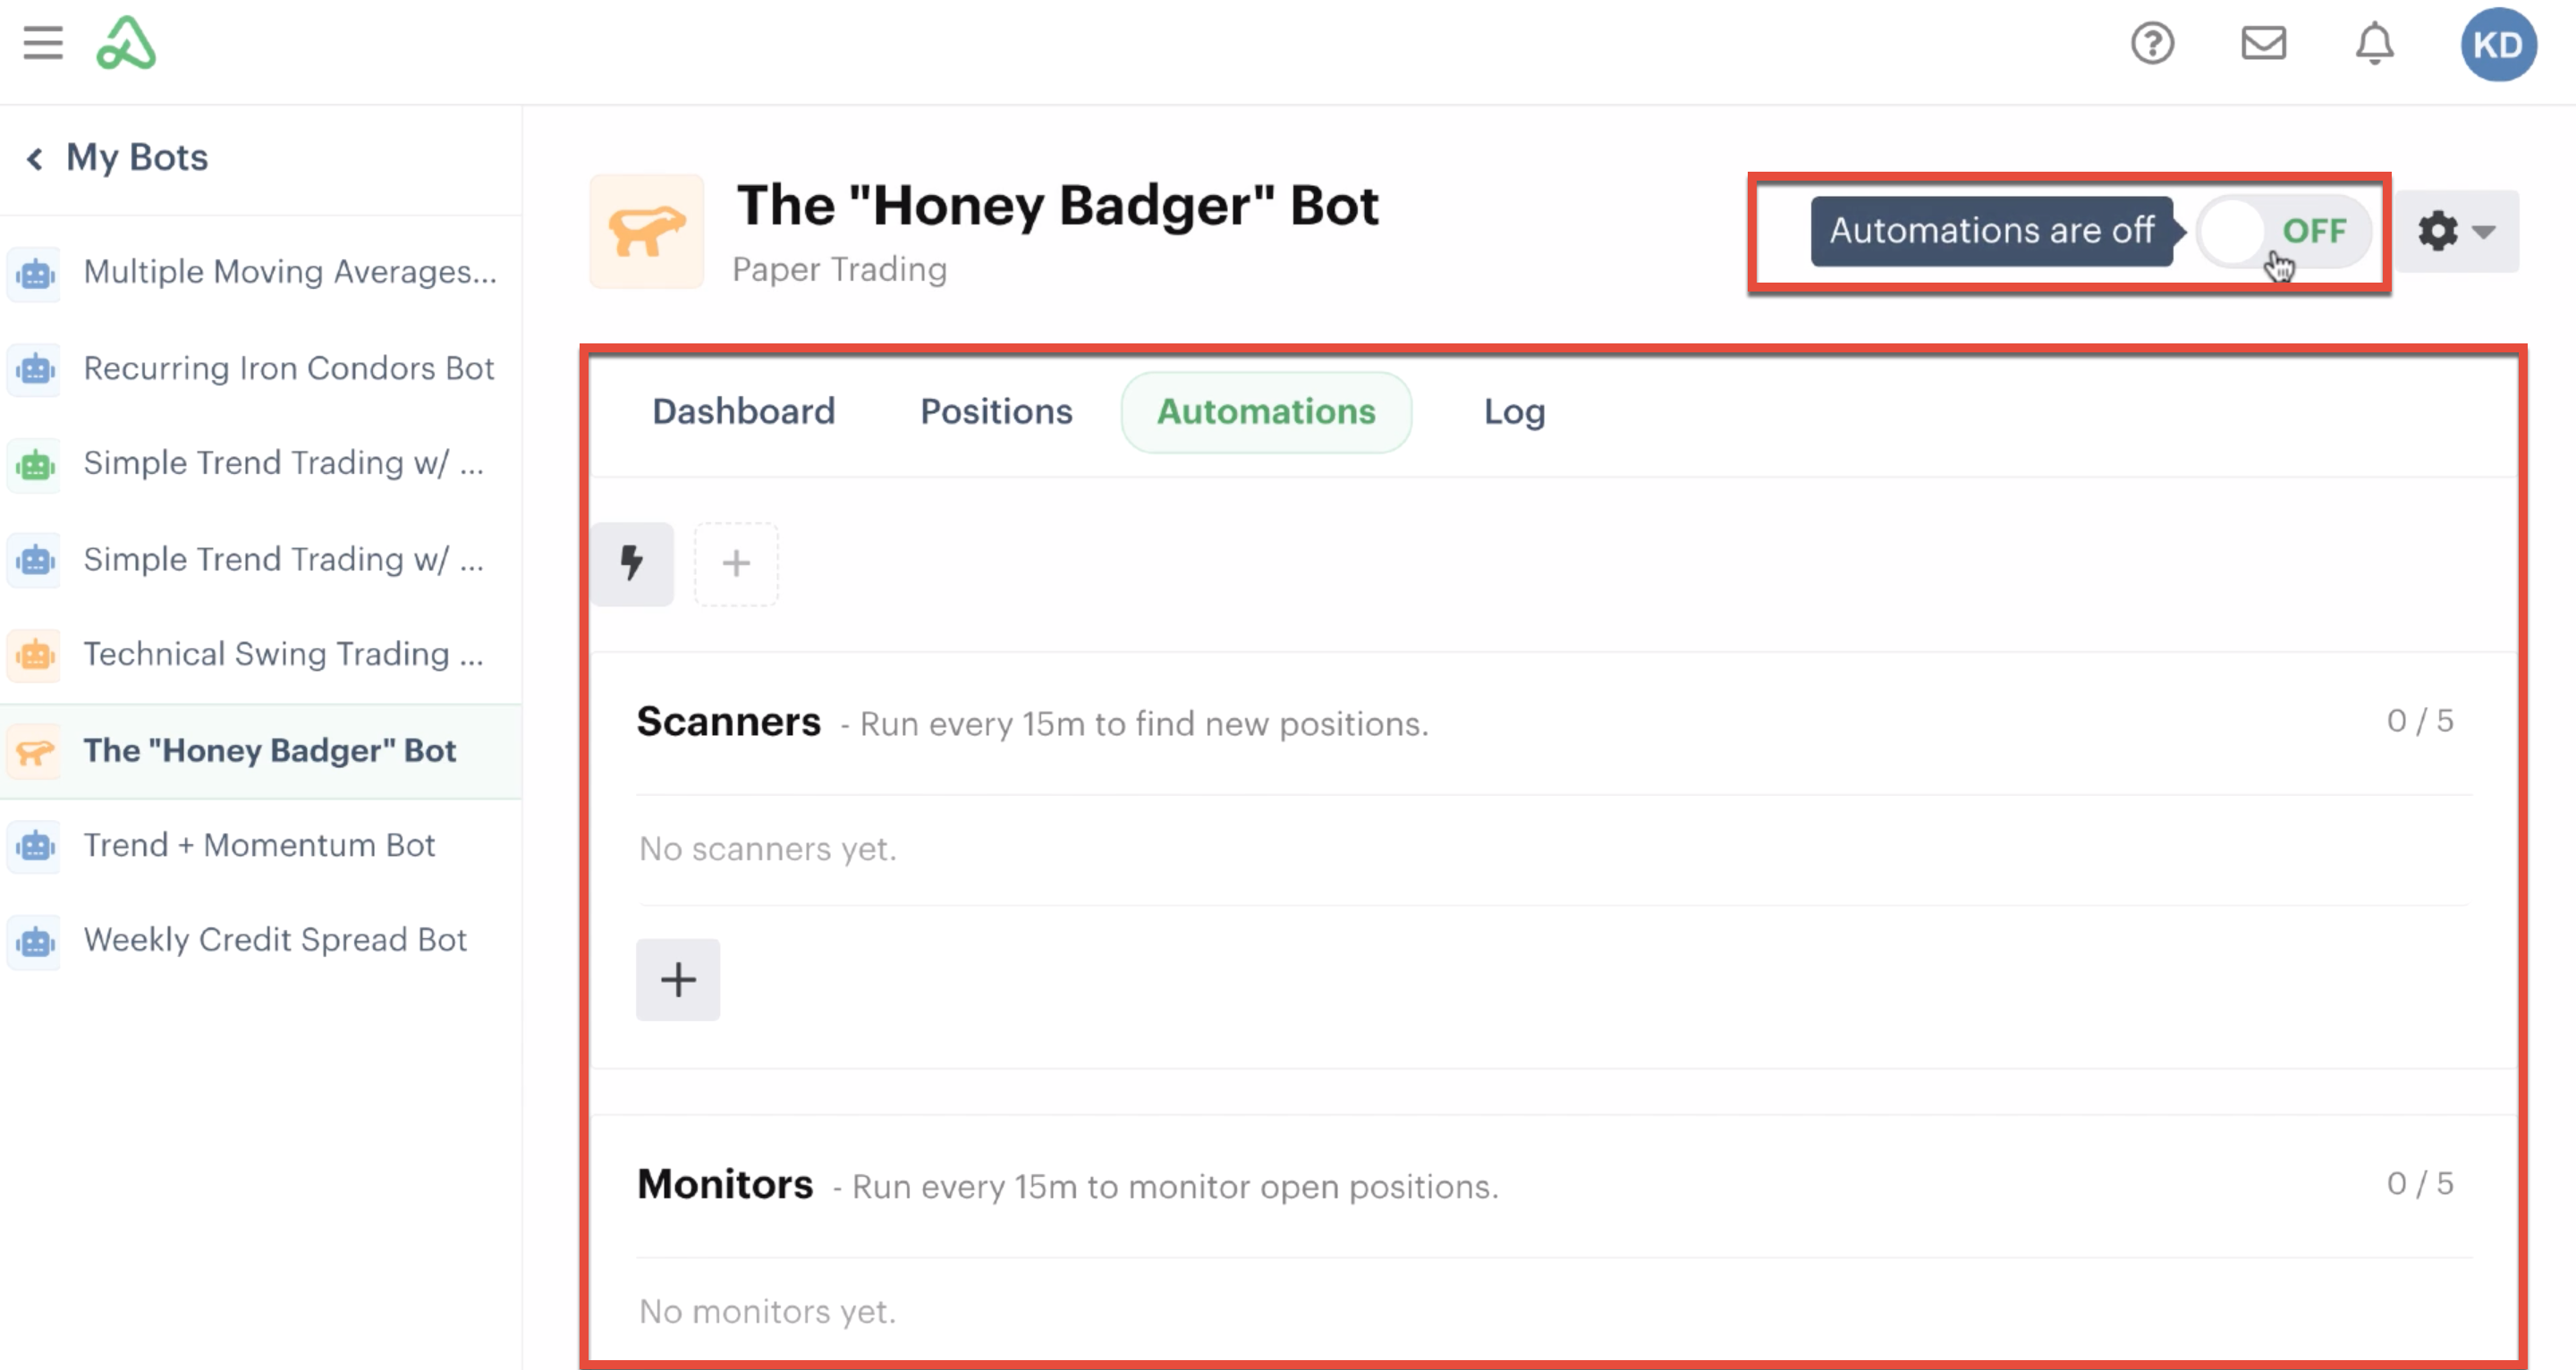This screenshot has width=2576, height=1370.
Task: Click the "Honey Badger" Bot page title
Action: (x=1057, y=206)
